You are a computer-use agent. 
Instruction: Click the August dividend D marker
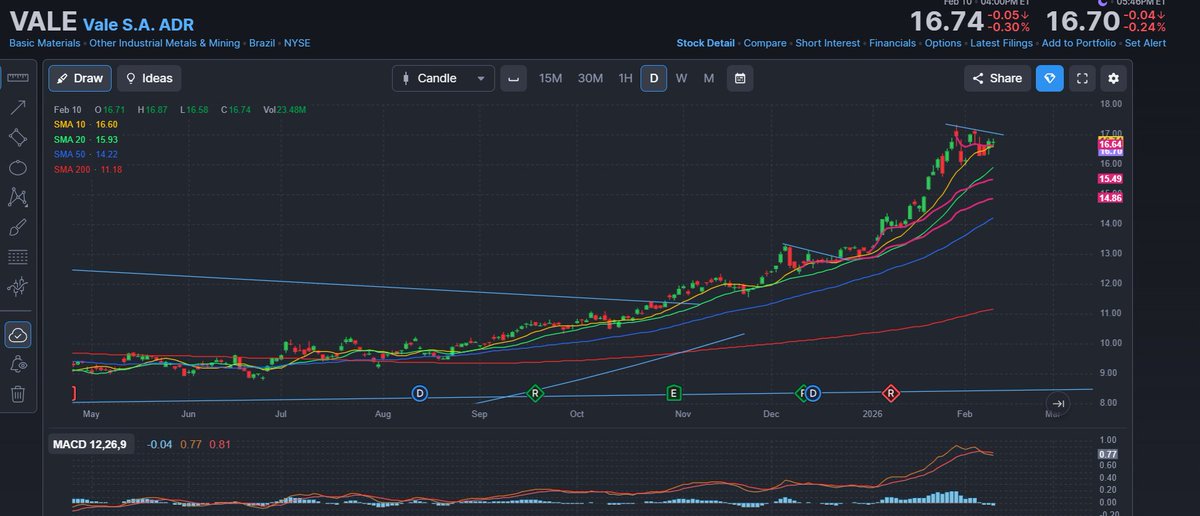point(419,394)
